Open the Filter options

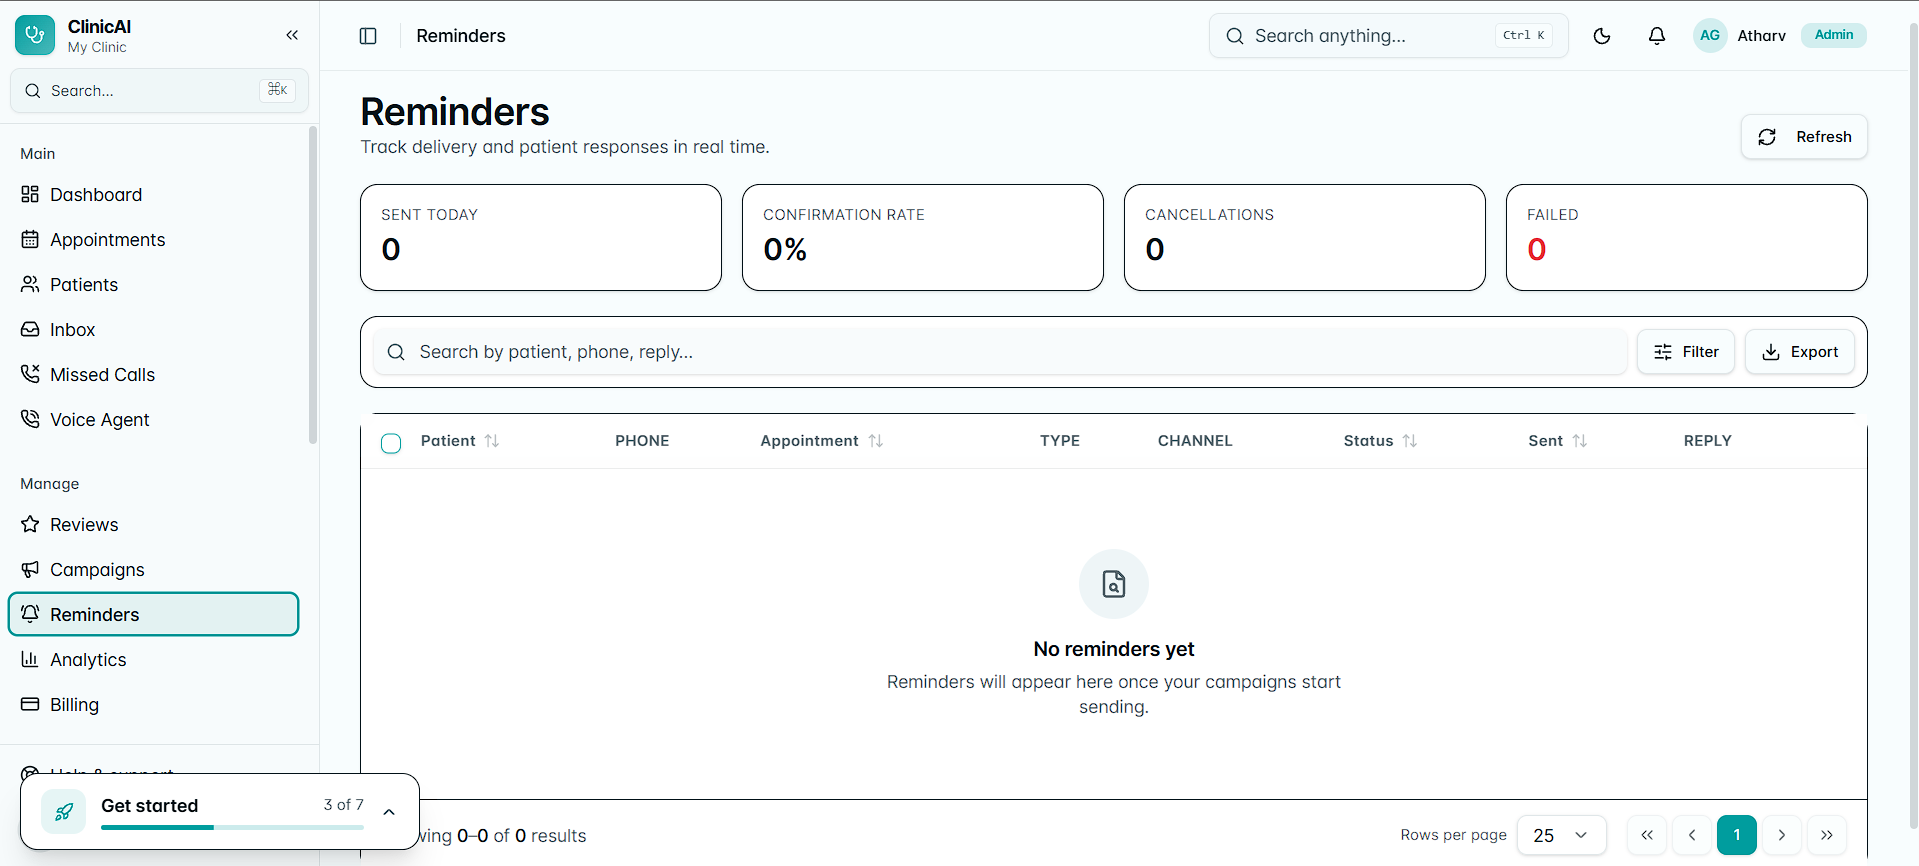pyautogui.click(x=1686, y=352)
